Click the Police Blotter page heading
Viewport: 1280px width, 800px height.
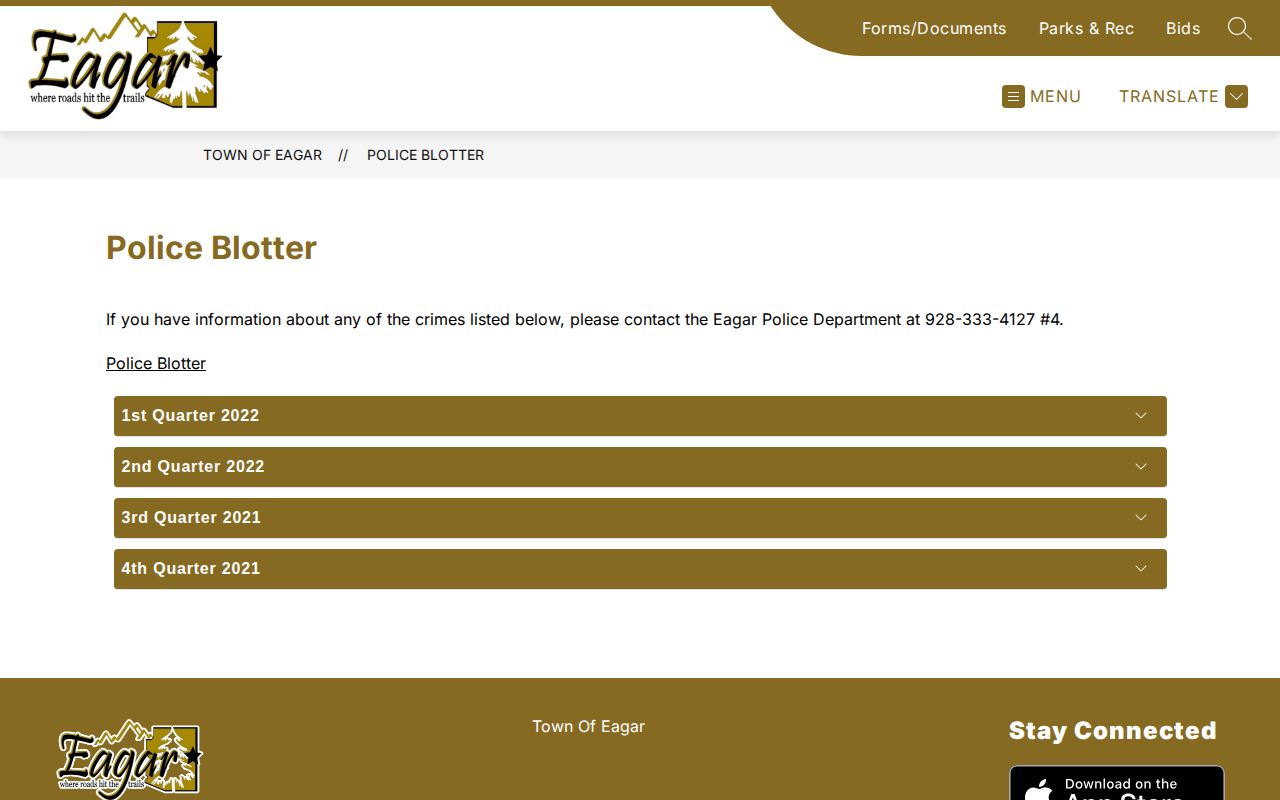(211, 248)
